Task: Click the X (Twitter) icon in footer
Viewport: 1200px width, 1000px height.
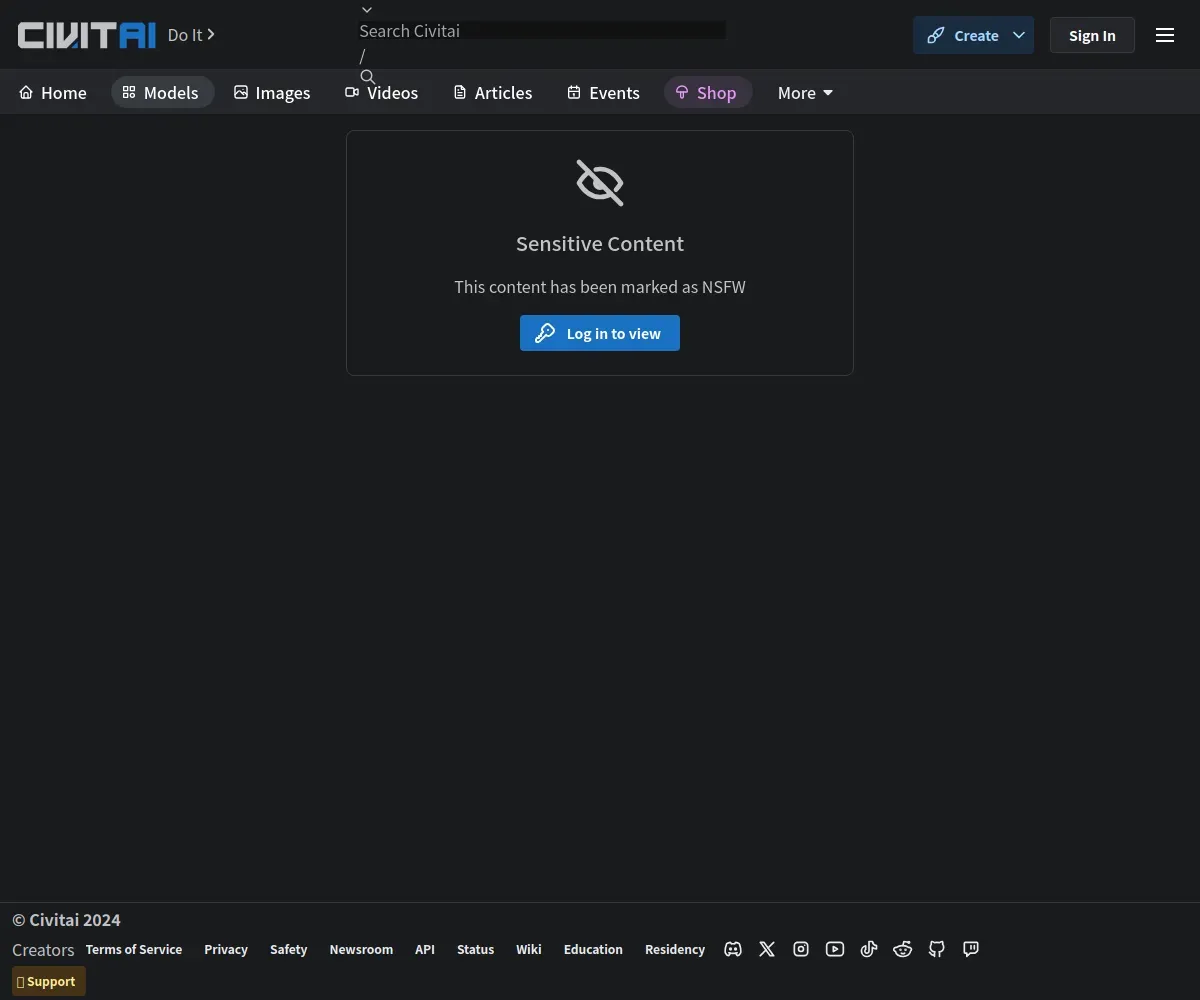Action: click(x=767, y=949)
